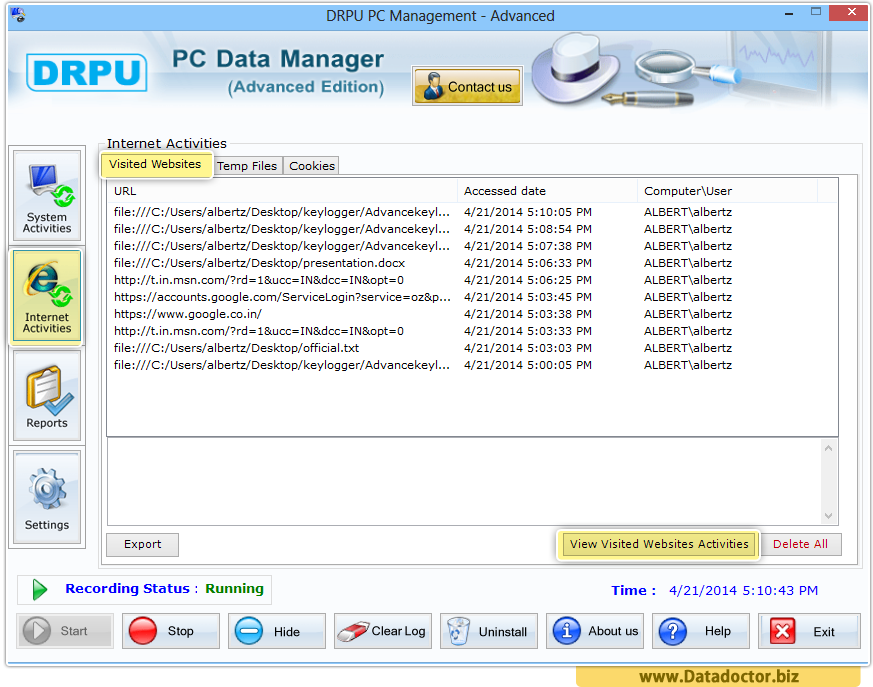Select the presentation.docx URL row

pyautogui.click(x=472, y=263)
